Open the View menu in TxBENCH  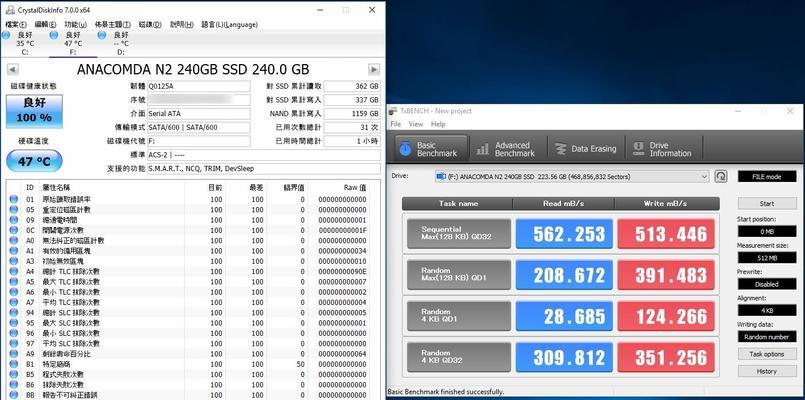pos(416,124)
